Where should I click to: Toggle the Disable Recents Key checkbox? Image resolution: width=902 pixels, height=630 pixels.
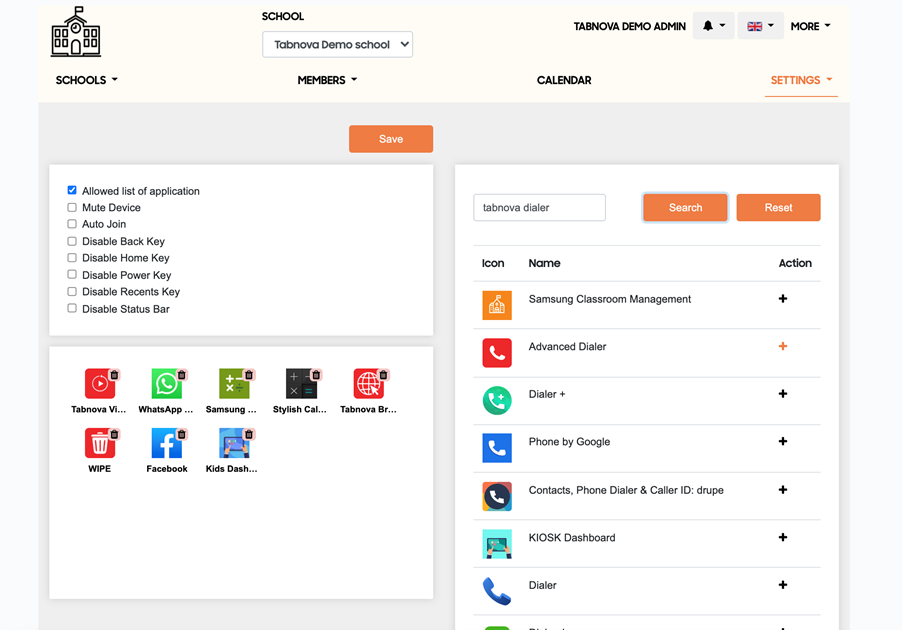(x=72, y=292)
